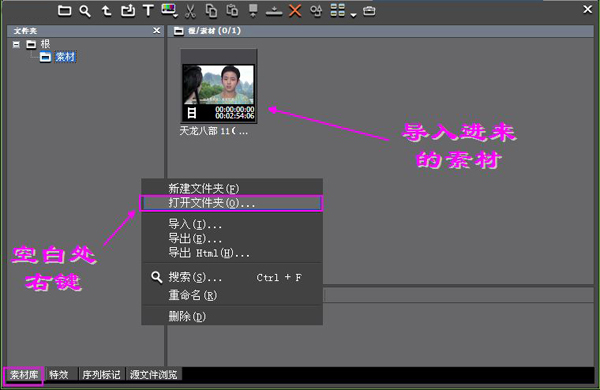Click the add to timeline icon
The width and height of the screenshot is (600, 390).
click(x=274, y=11)
